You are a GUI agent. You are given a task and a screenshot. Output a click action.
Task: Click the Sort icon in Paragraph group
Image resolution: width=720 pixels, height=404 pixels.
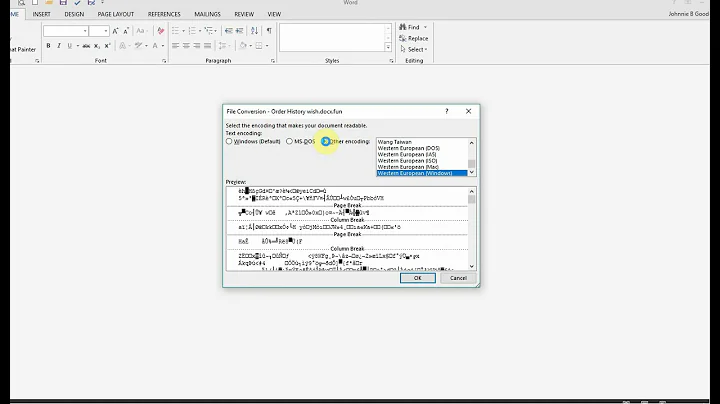pyautogui.click(x=254, y=31)
